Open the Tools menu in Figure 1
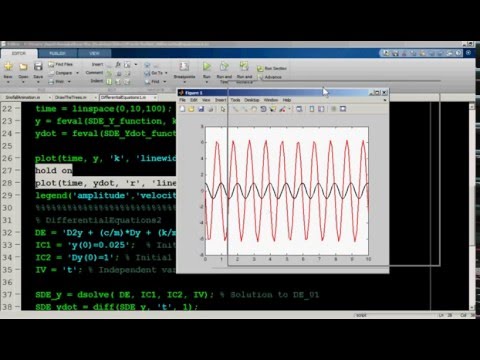This screenshot has width=480, height=360. pos(235,100)
